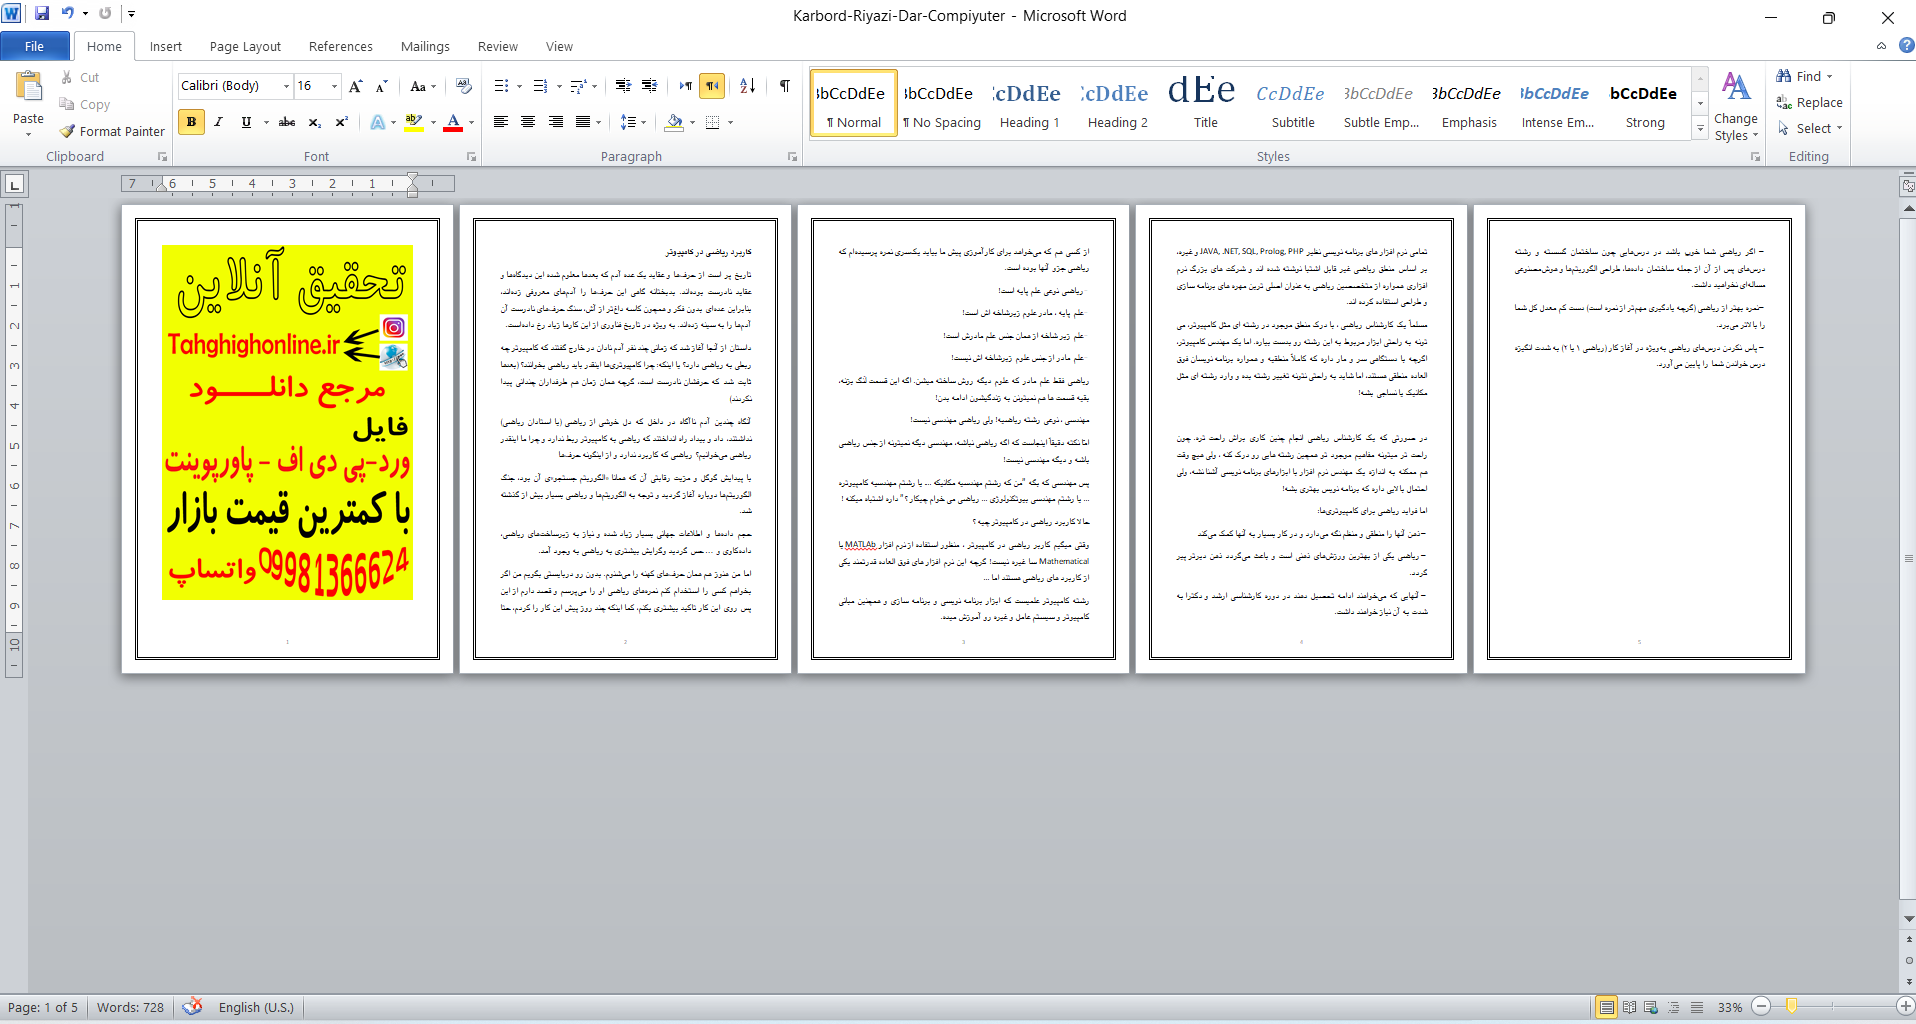Toggle Align Text Right

click(555, 122)
